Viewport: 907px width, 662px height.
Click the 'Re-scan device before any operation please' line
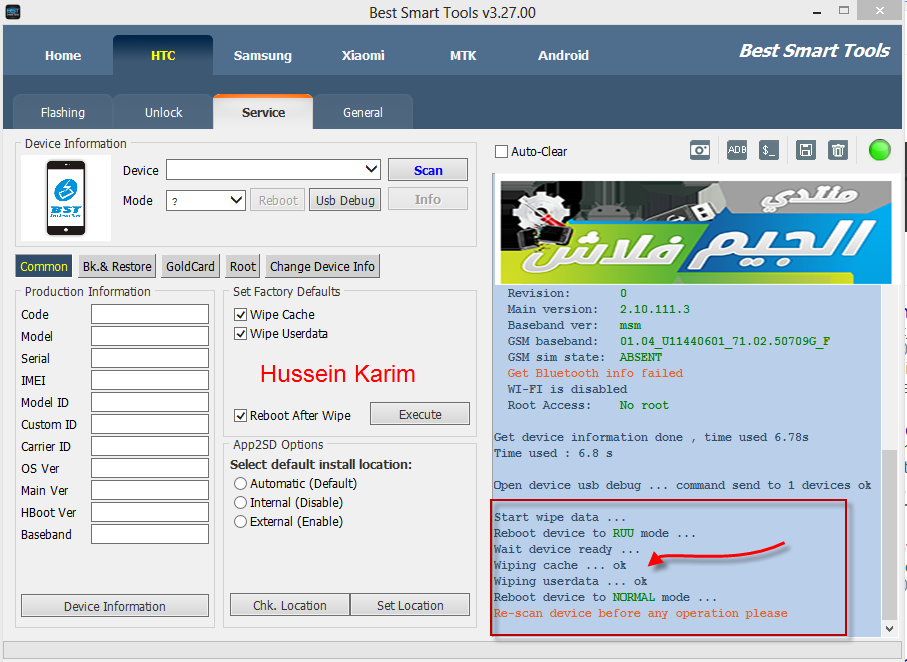(640, 613)
